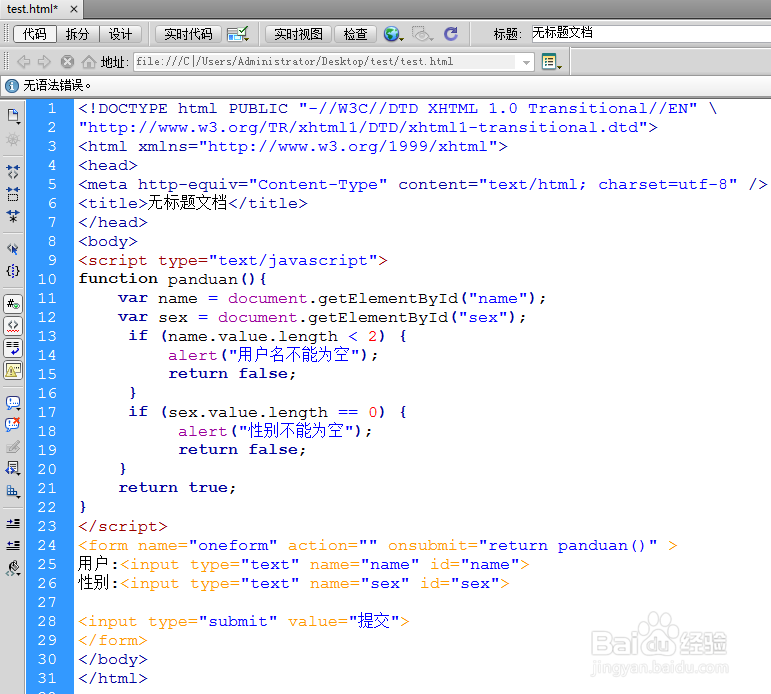This screenshot has height=694, width=771.
Task: Click the Indent Code icon
Action: (x=13, y=523)
